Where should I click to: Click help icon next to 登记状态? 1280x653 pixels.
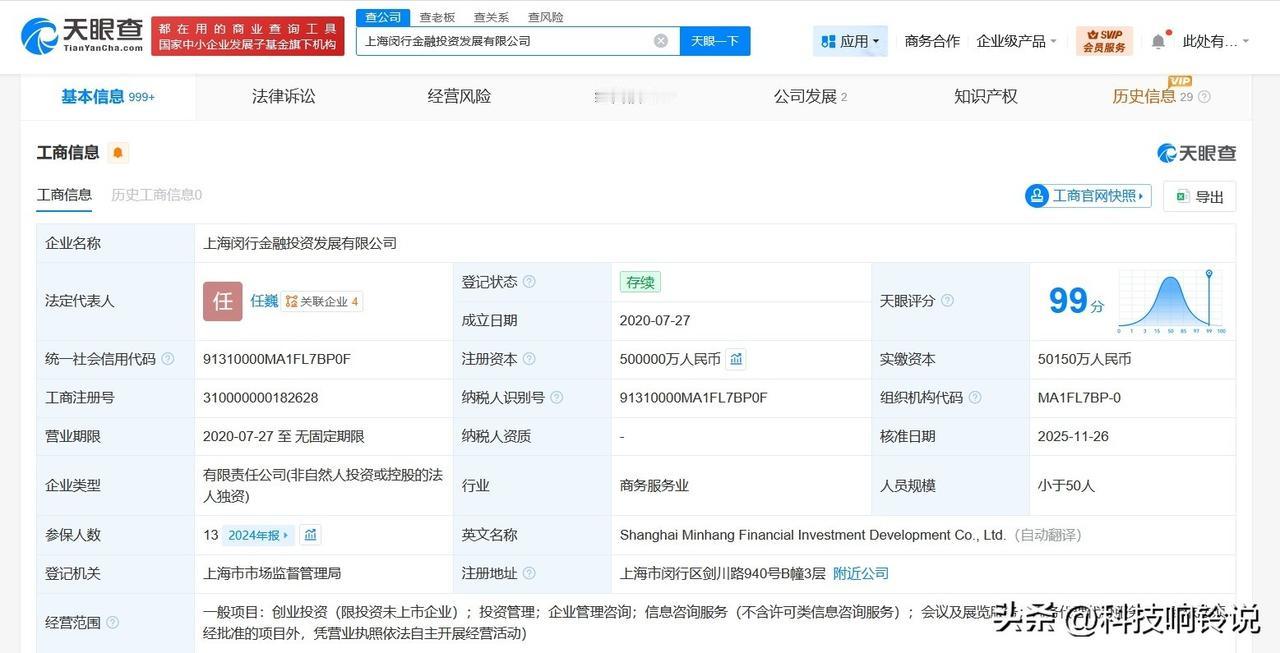(x=529, y=282)
